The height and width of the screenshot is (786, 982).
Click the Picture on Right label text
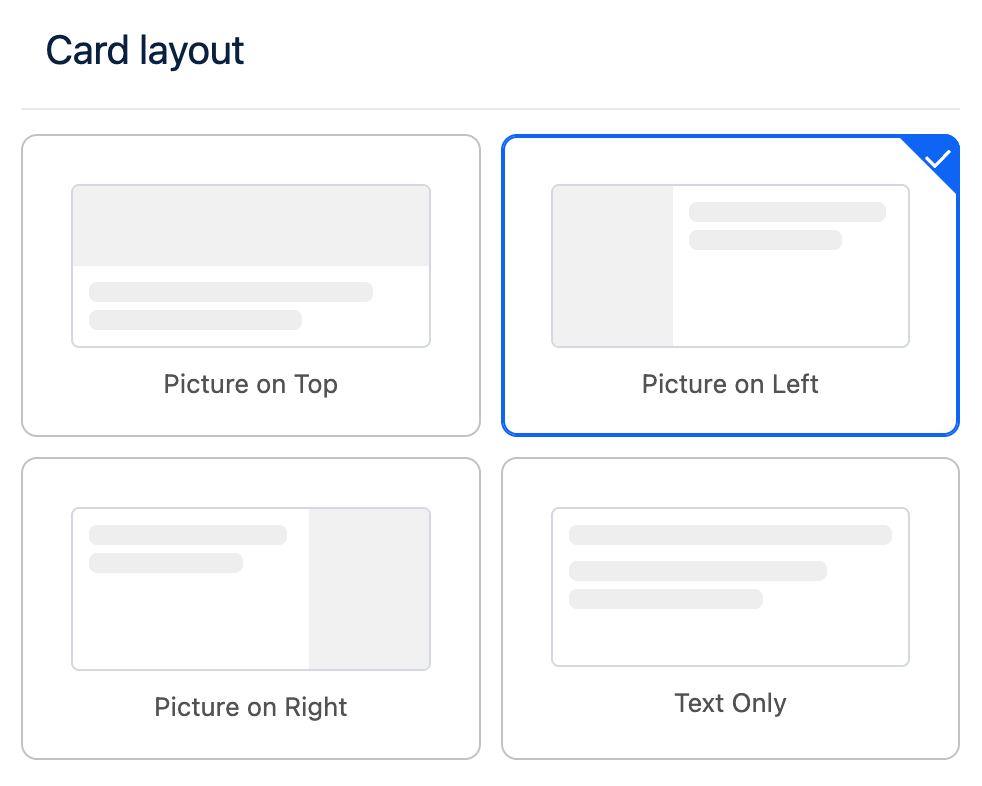(250, 707)
